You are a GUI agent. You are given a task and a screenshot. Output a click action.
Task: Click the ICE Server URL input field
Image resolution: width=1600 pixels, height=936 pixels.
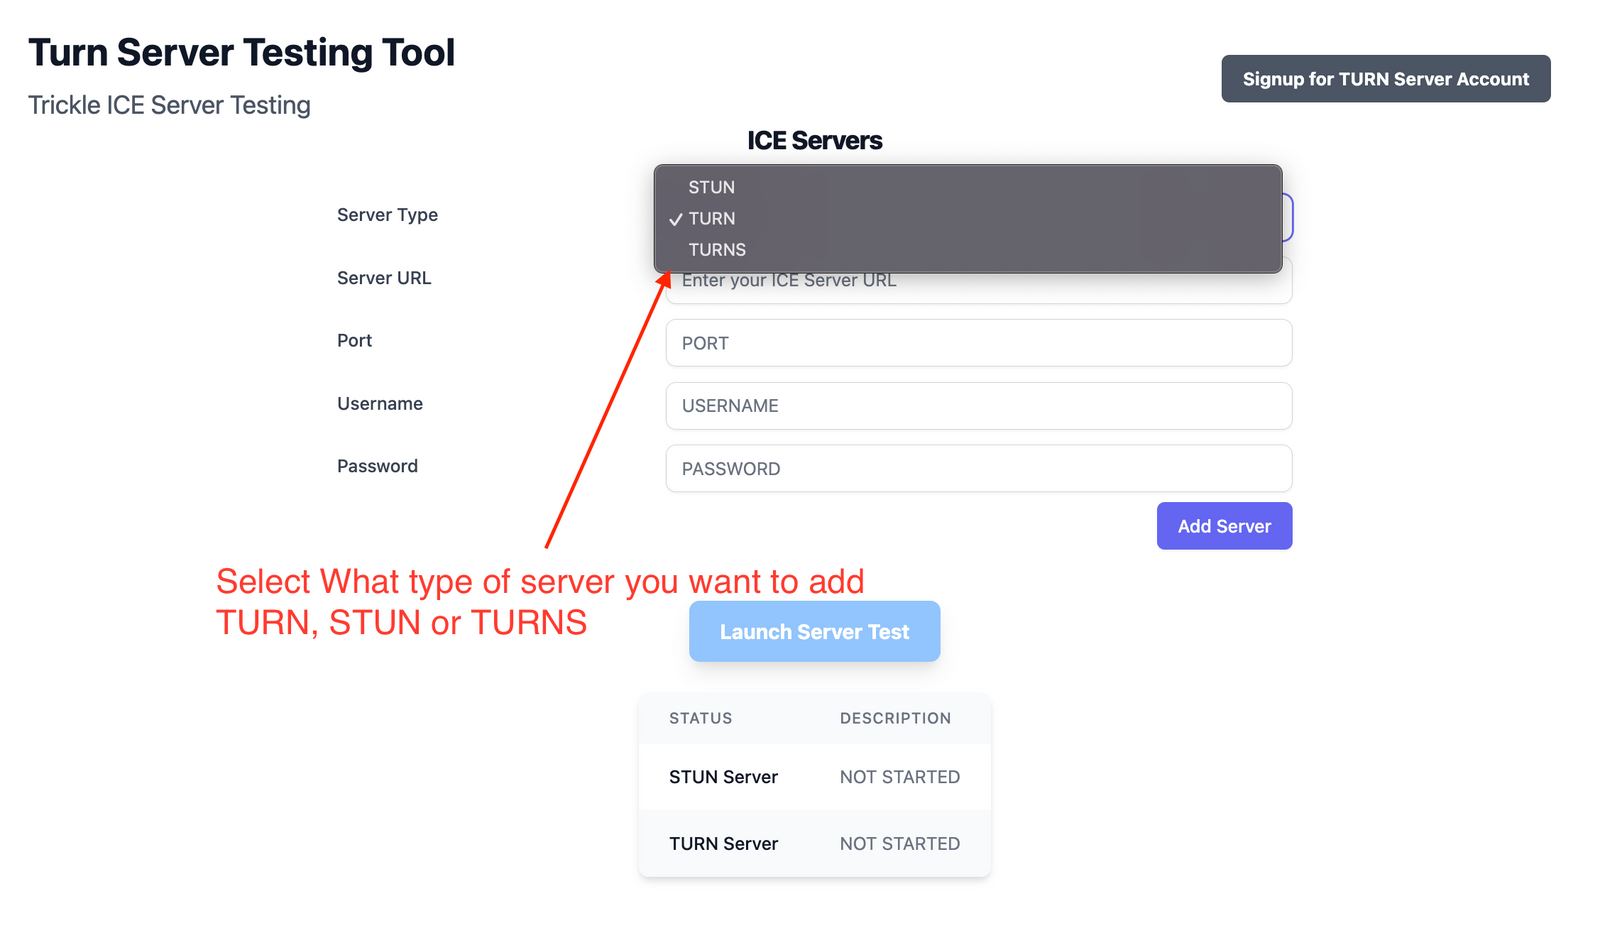tap(978, 280)
